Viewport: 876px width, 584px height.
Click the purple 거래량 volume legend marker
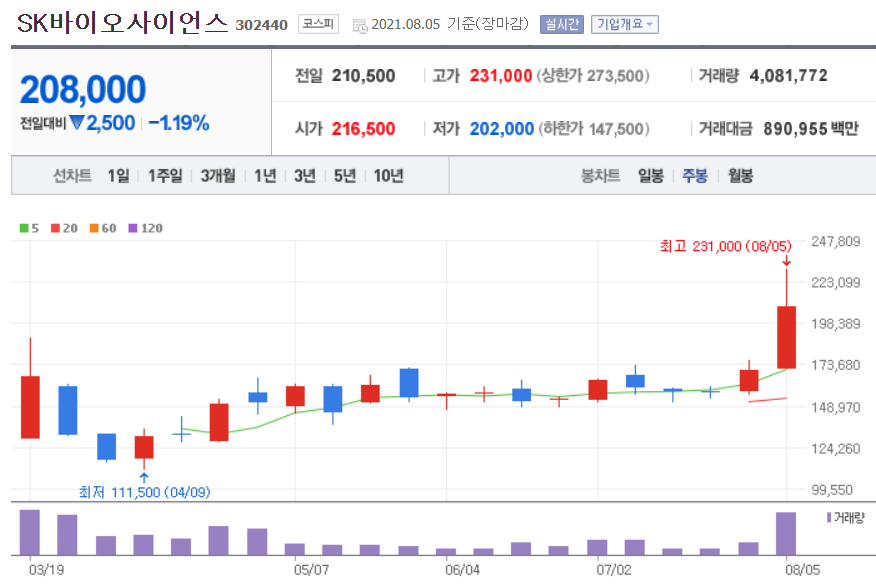[829, 518]
